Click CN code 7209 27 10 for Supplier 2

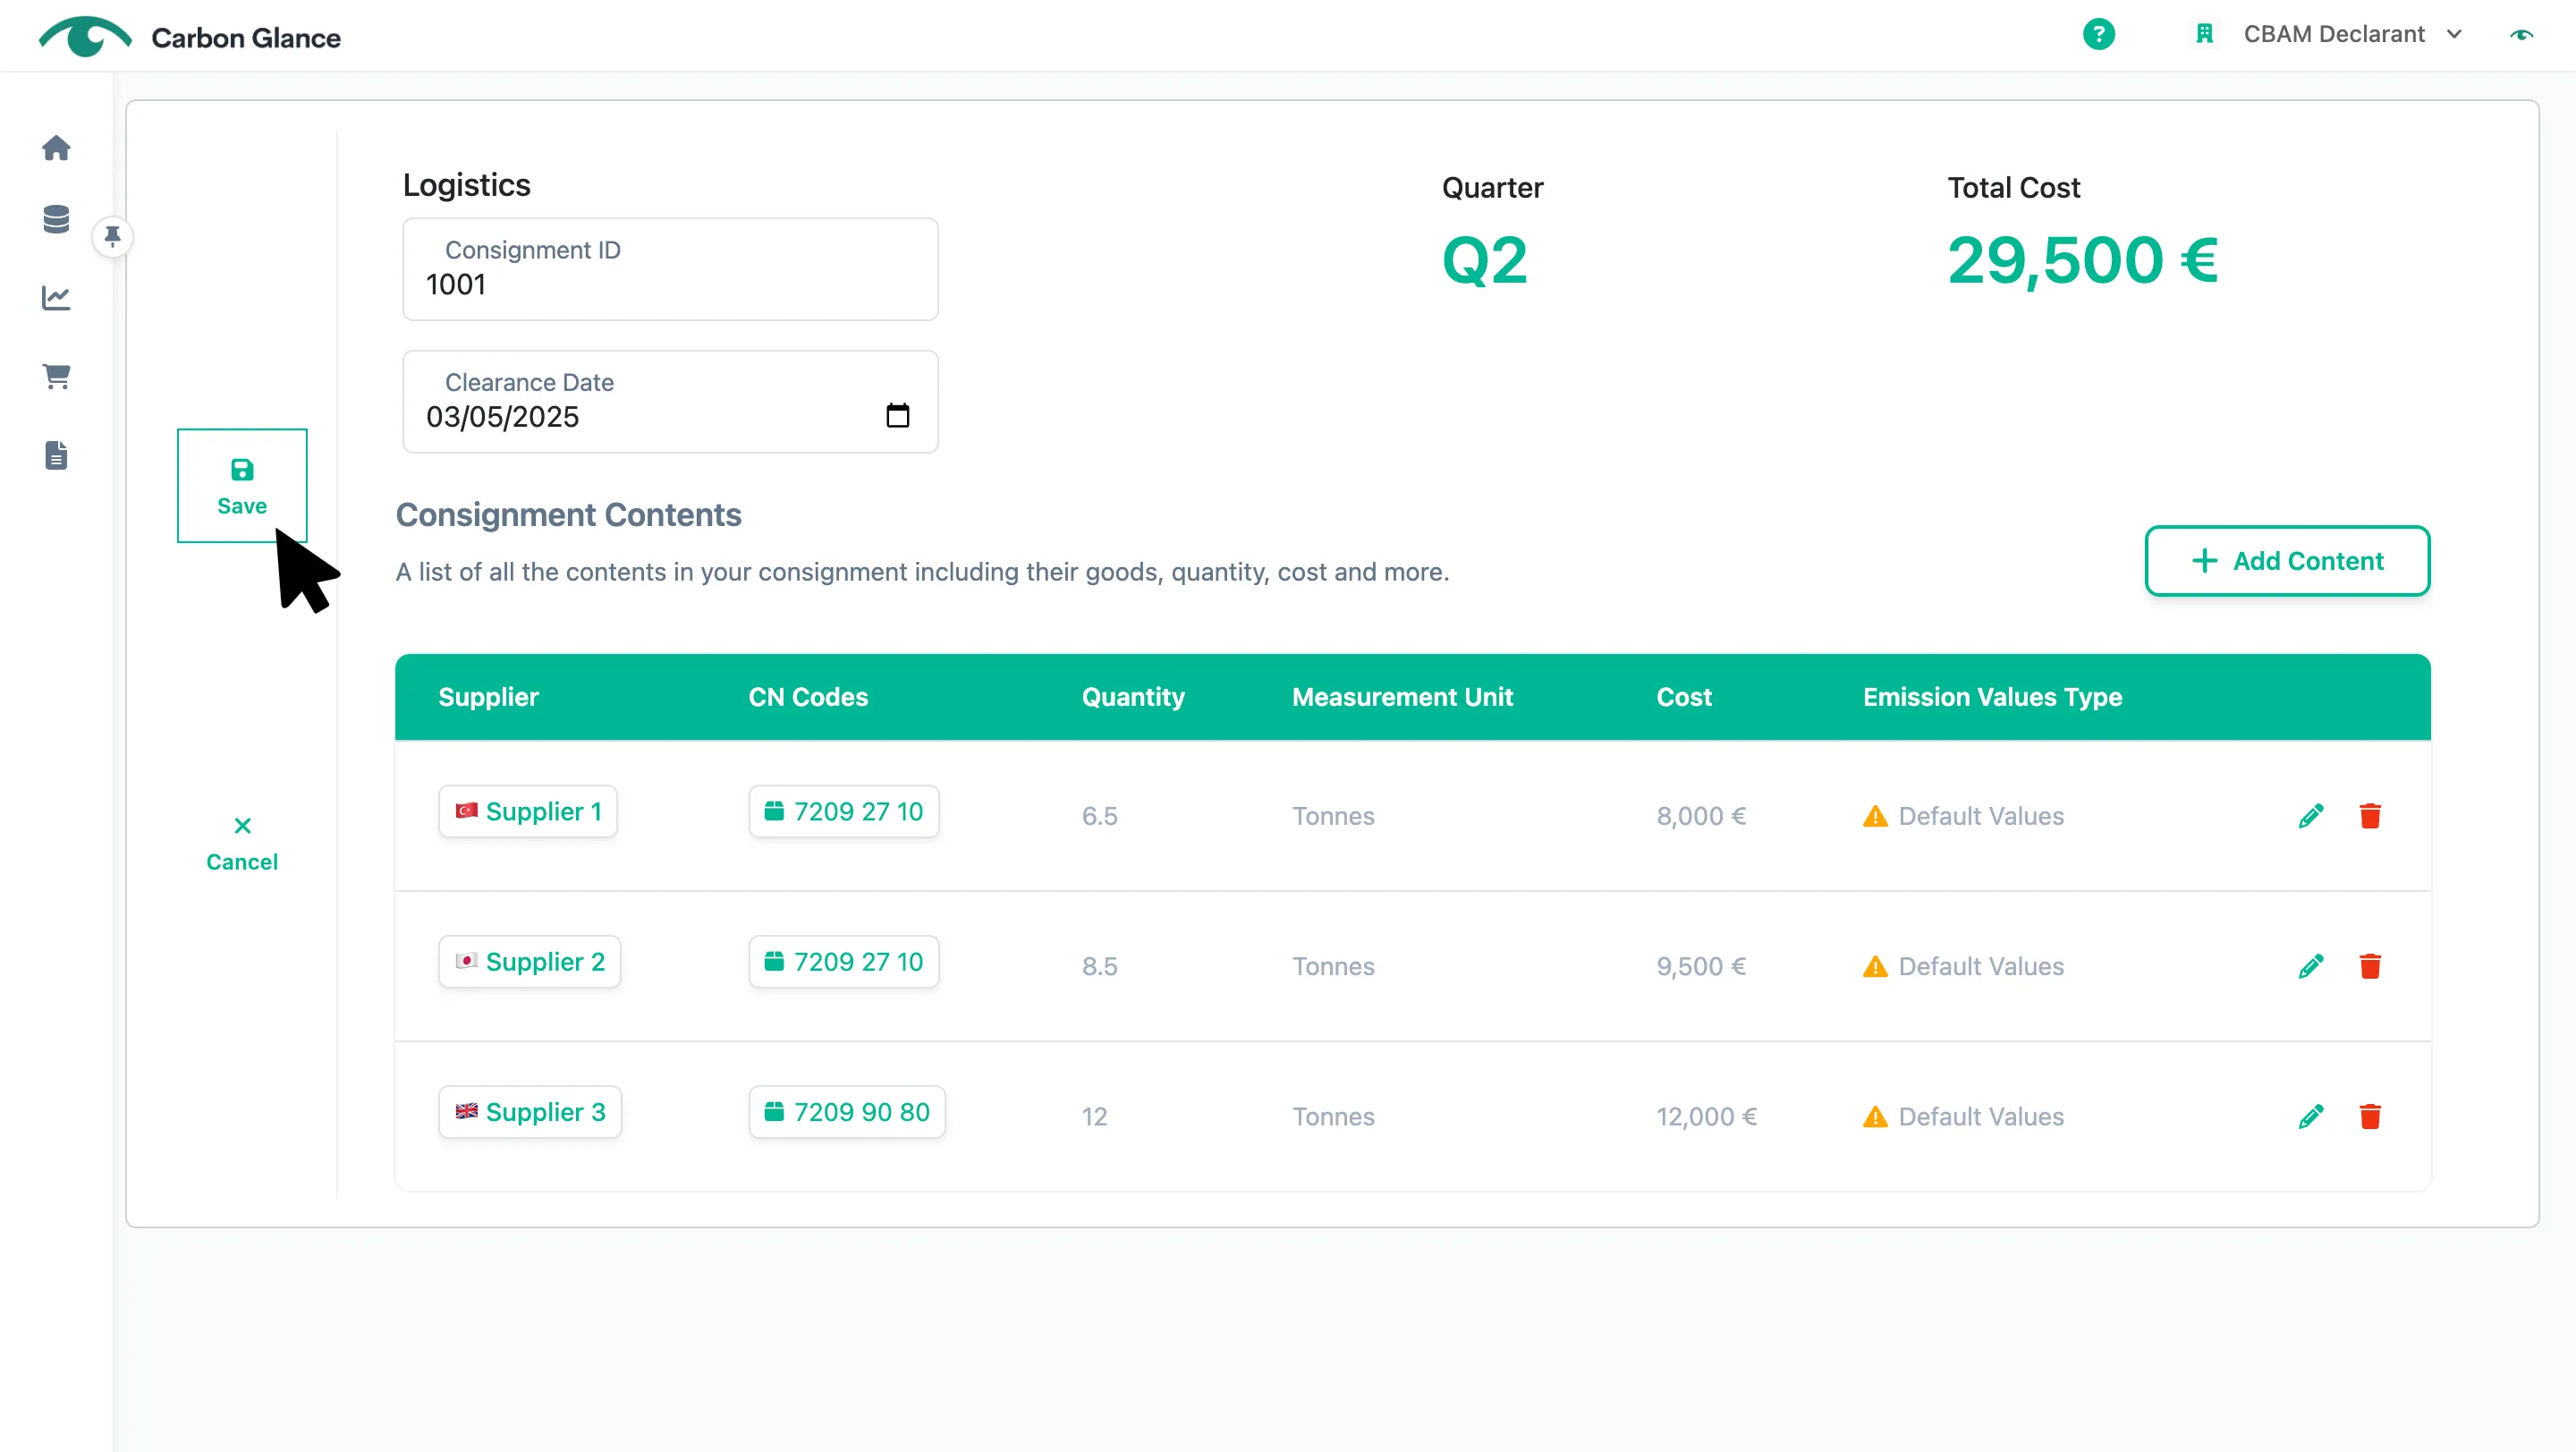(x=843, y=961)
